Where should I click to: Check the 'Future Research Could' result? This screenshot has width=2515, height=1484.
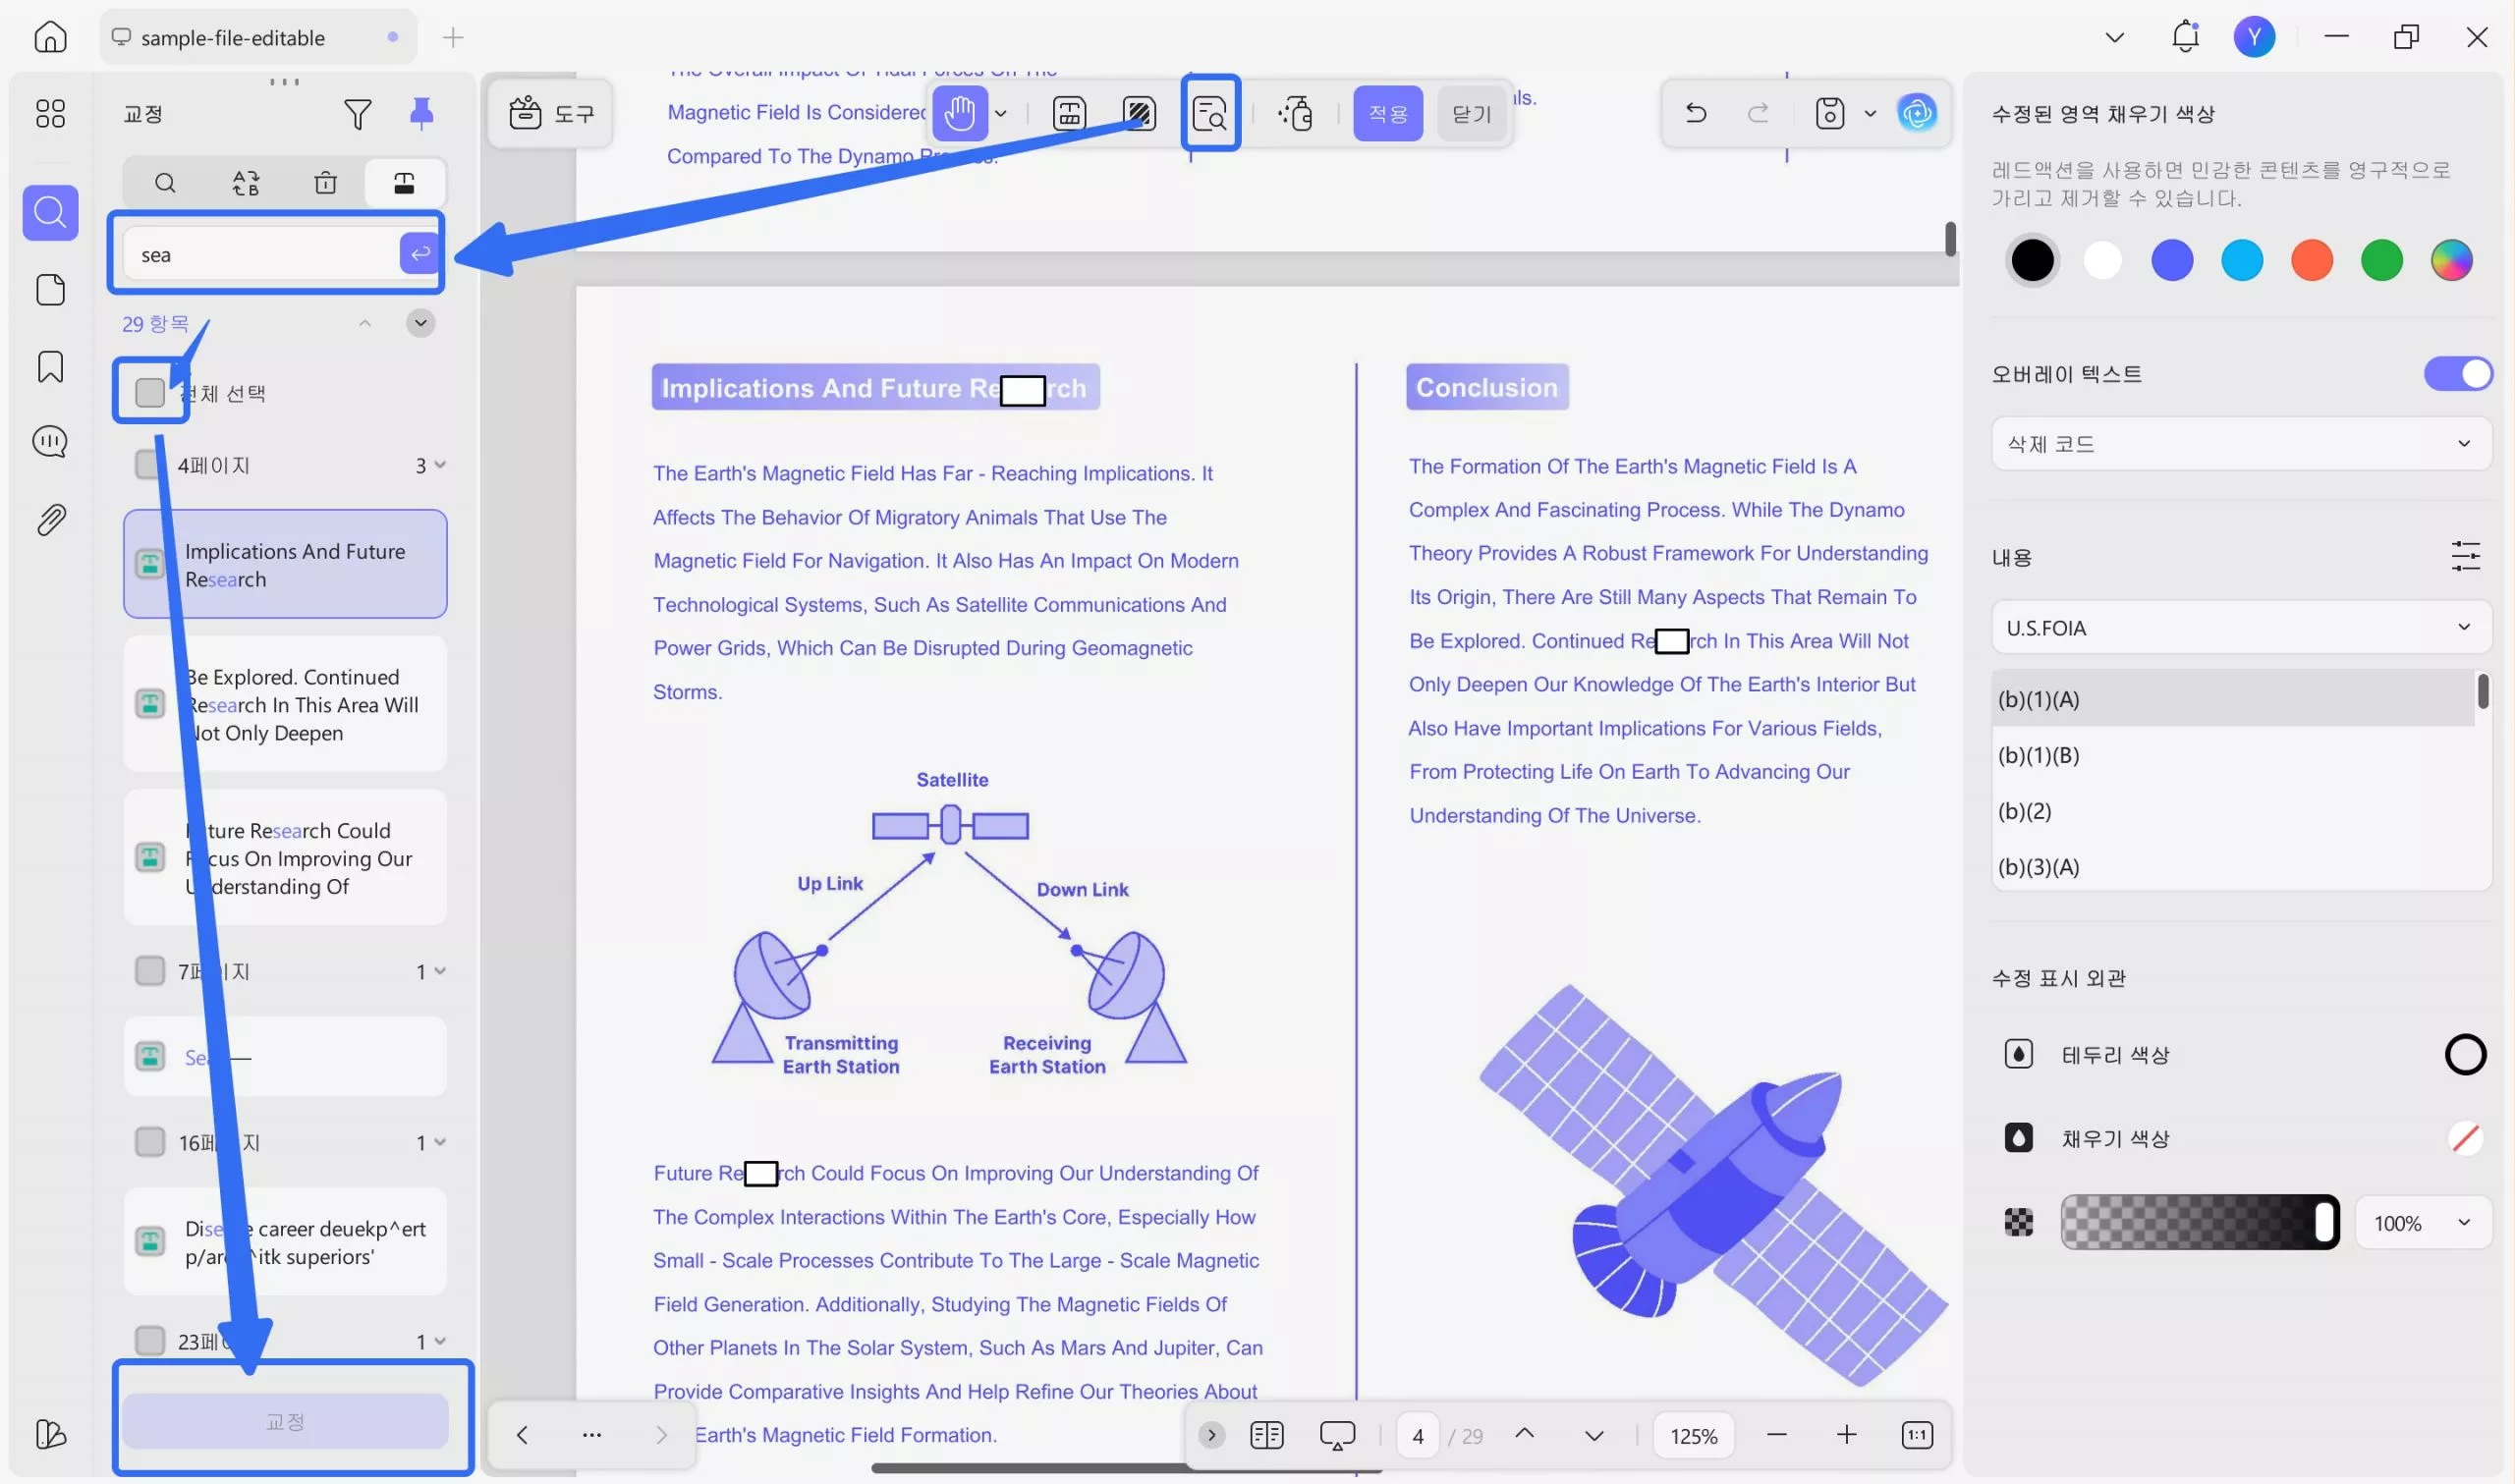coord(150,858)
